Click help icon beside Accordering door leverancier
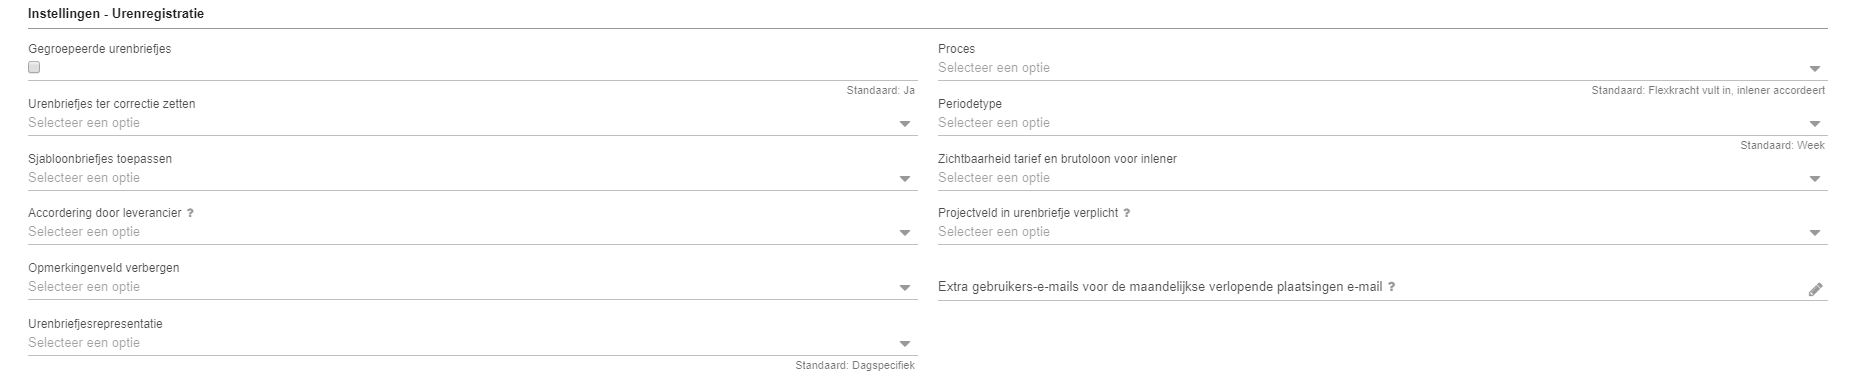This screenshot has height=380, width=1857. 190,213
